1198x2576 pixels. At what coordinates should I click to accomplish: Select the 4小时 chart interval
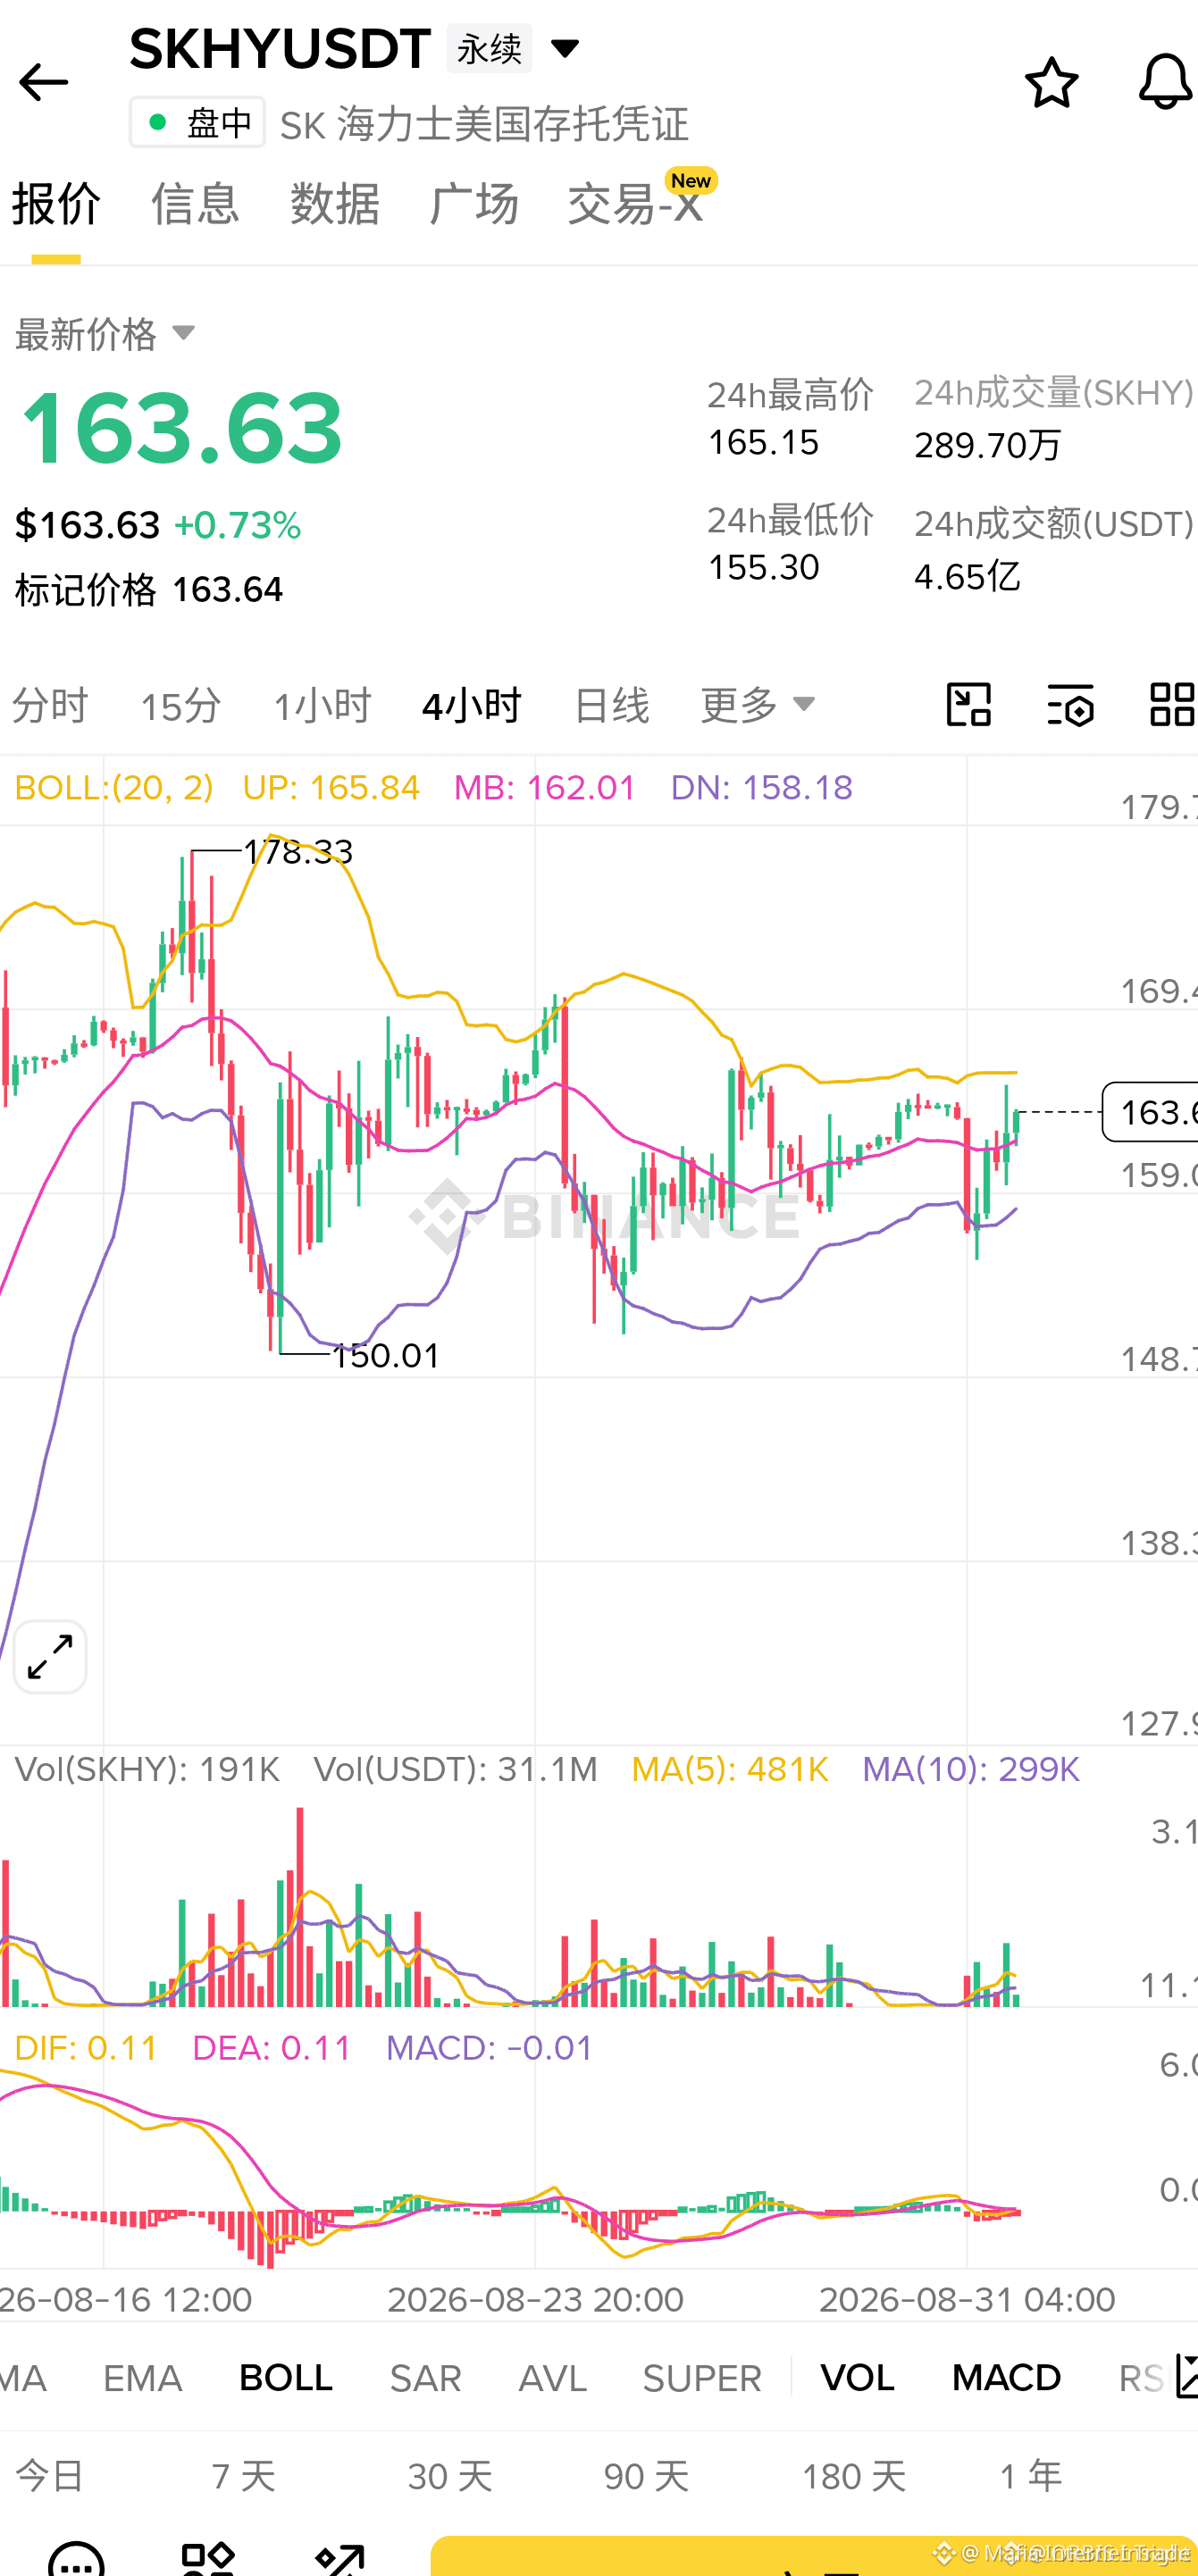click(x=472, y=705)
